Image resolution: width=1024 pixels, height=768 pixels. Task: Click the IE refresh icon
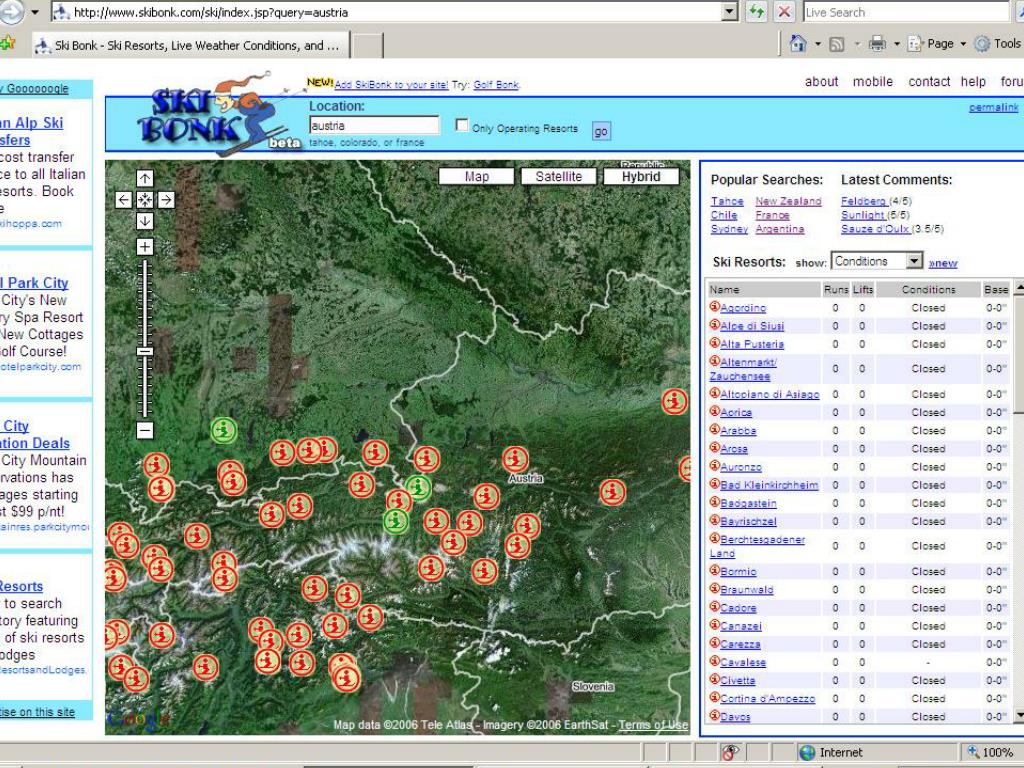pyautogui.click(x=756, y=12)
